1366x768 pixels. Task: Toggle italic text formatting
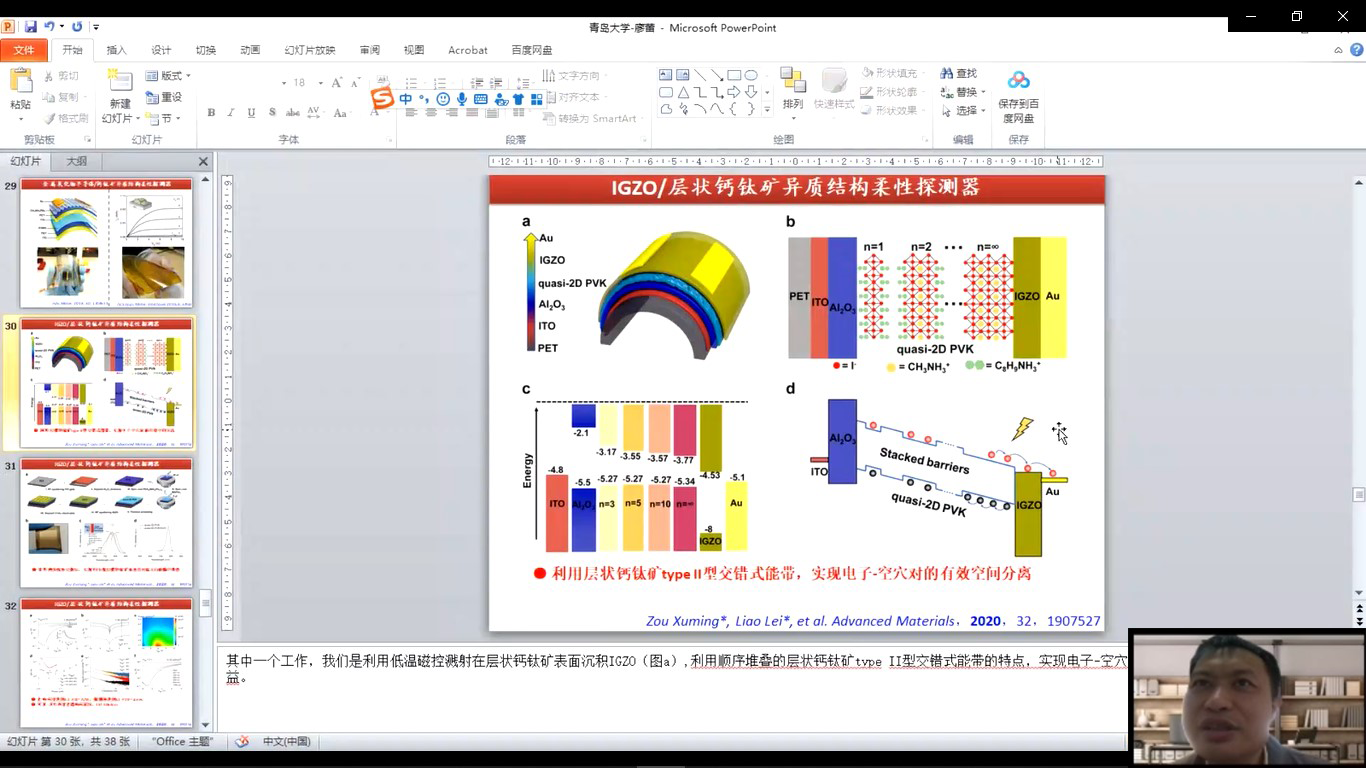click(x=231, y=113)
